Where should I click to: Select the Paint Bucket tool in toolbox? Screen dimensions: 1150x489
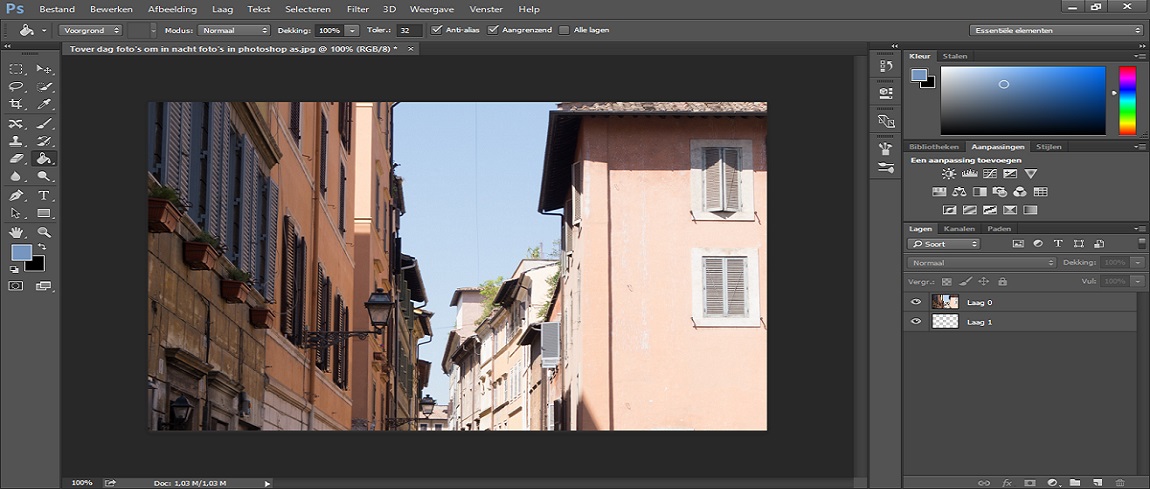pyautogui.click(x=44, y=158)
